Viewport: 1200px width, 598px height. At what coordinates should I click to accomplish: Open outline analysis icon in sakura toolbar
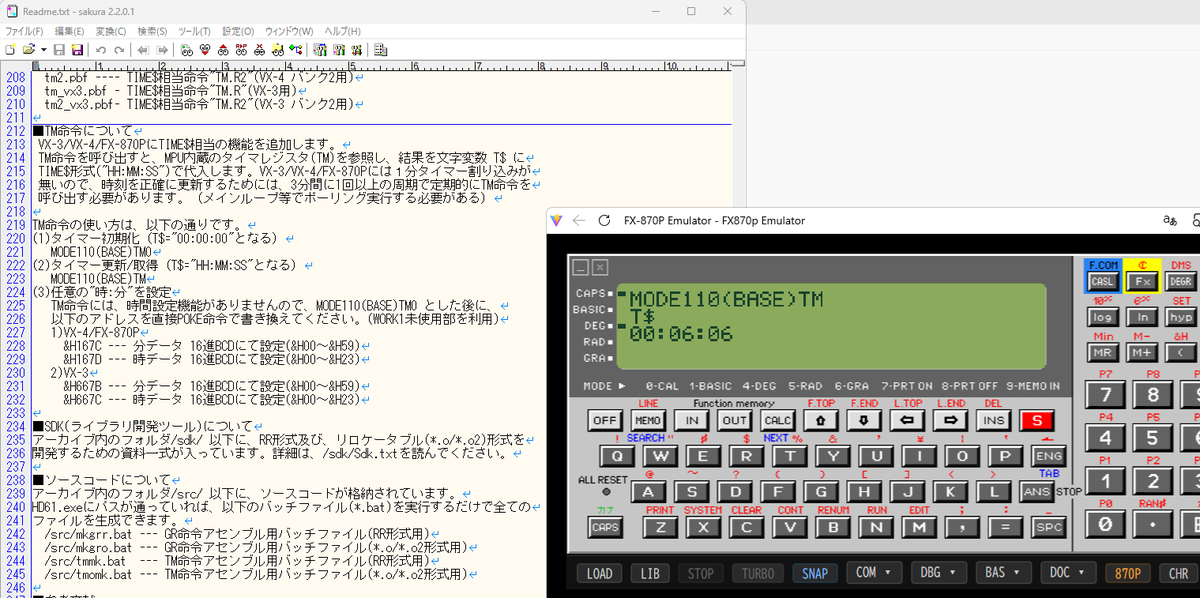coord(296,49)
